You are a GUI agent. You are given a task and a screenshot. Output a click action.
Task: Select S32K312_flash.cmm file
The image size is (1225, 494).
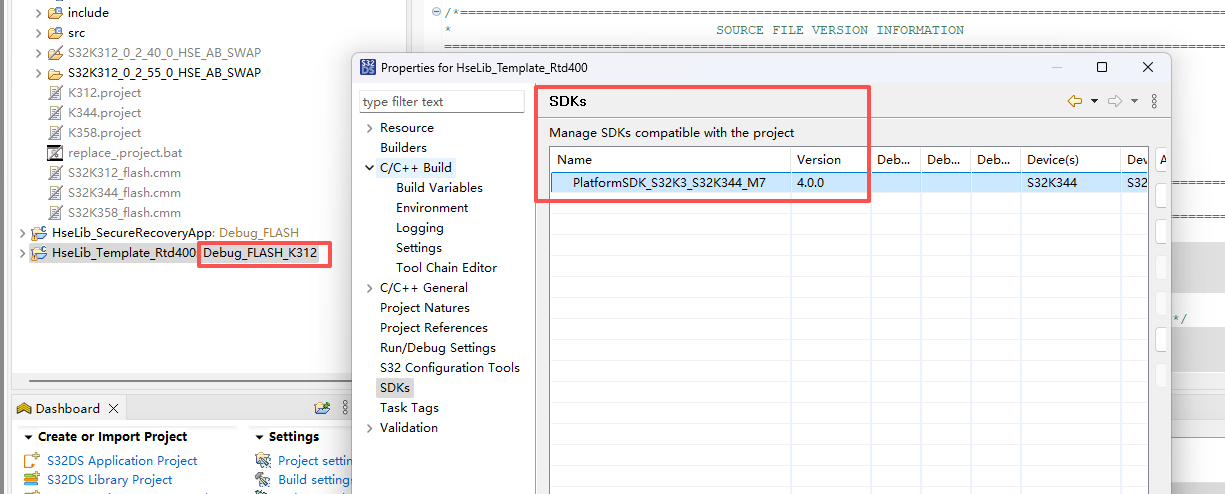coord(124,173)
